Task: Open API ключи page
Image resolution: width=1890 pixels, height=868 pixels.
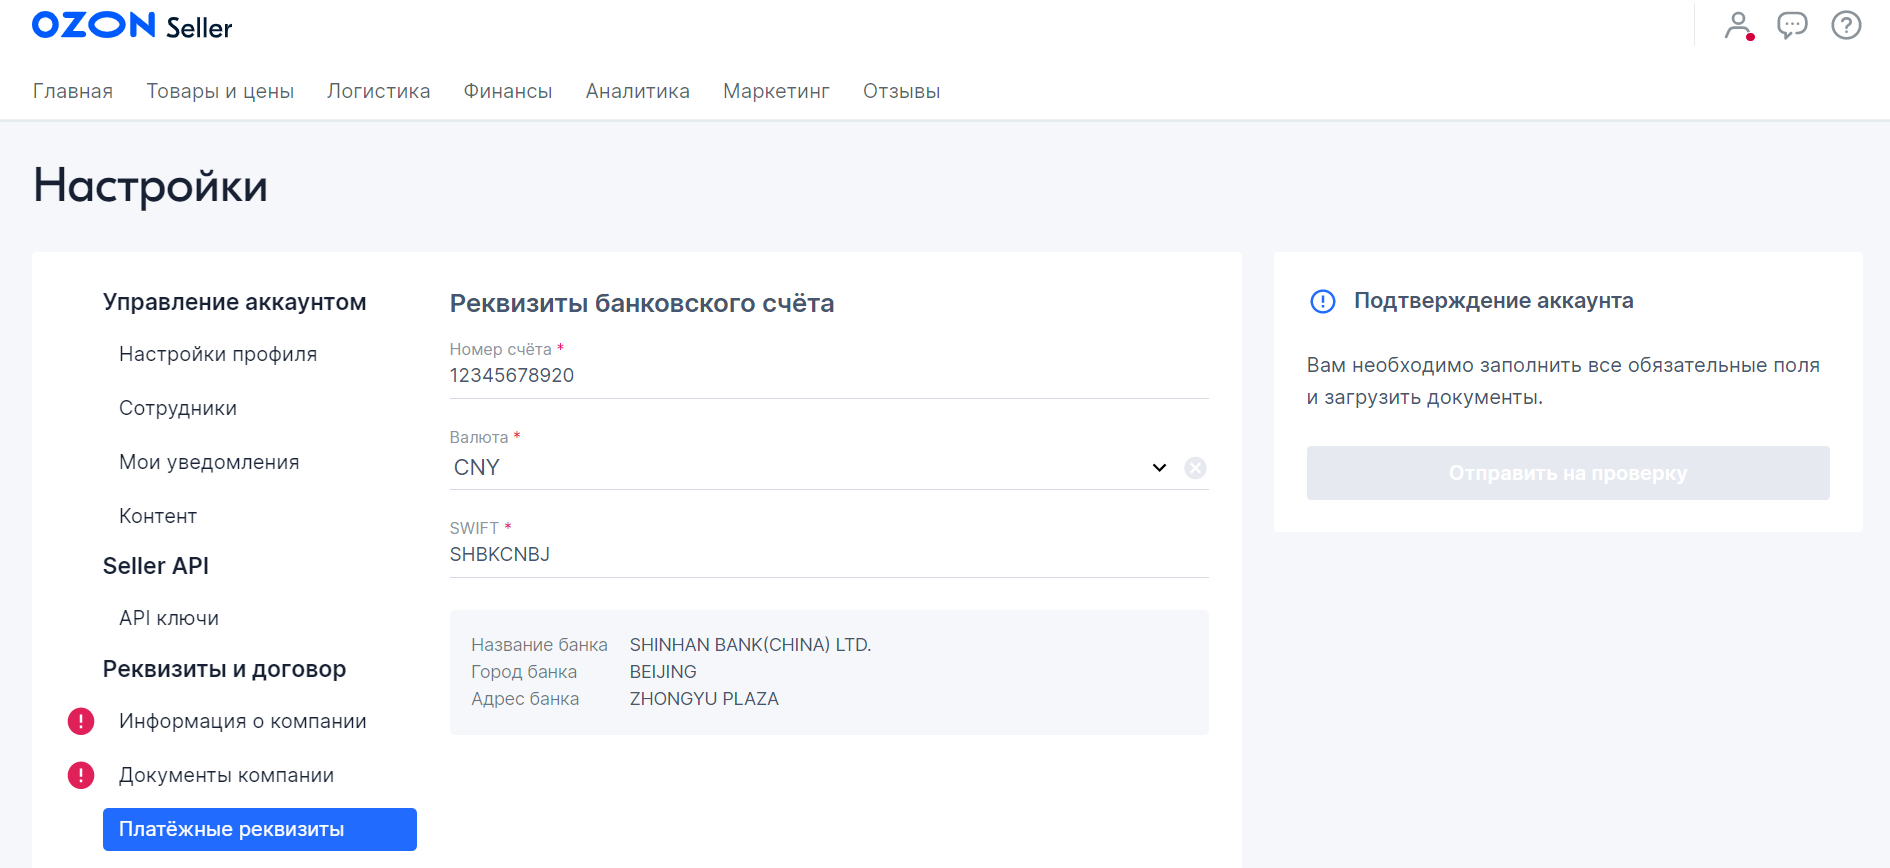Action: [x=169, y=618]
